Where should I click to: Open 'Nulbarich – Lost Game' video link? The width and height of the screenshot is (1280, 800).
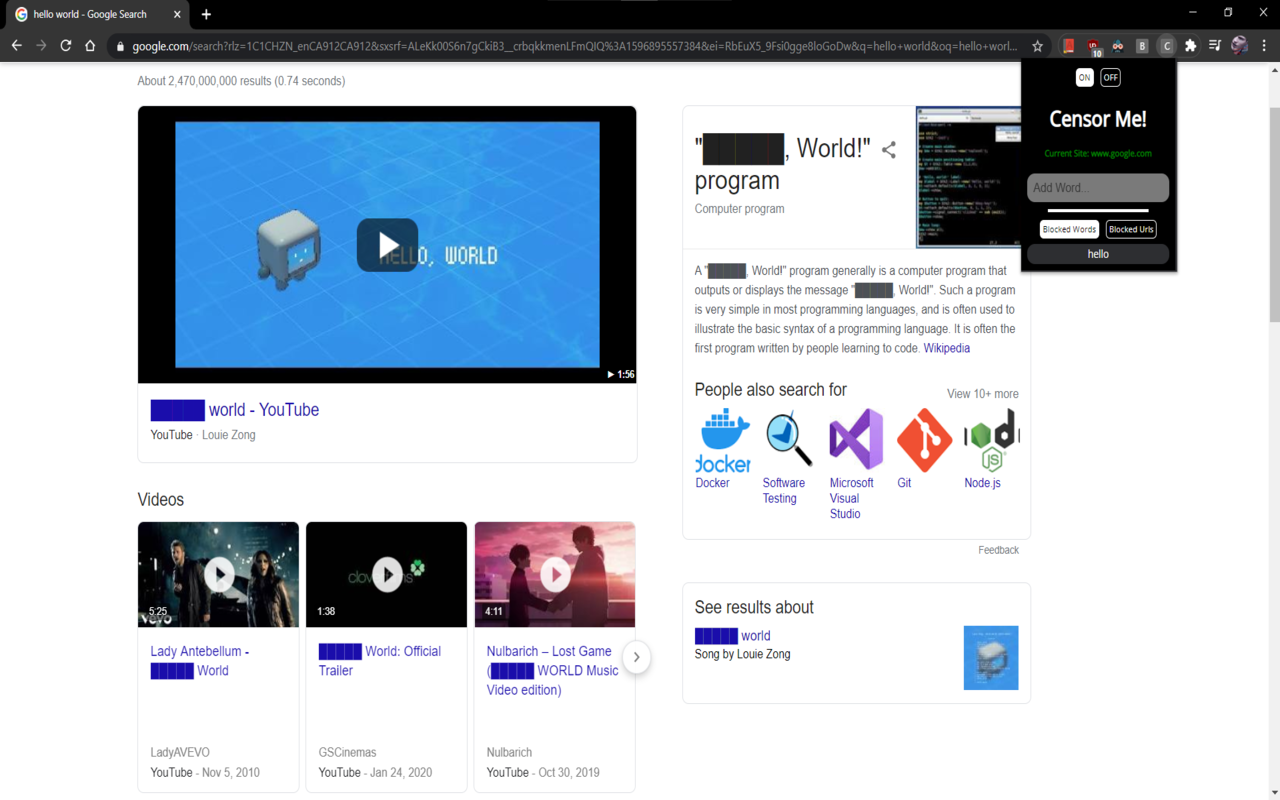[x=553, y=670]
